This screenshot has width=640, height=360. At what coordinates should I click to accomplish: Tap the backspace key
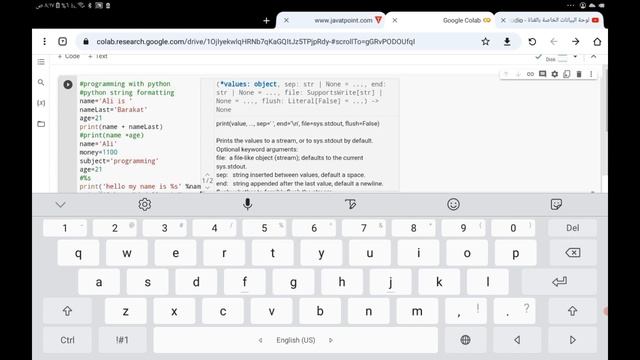pyautogui.click(x=573, y=253)
